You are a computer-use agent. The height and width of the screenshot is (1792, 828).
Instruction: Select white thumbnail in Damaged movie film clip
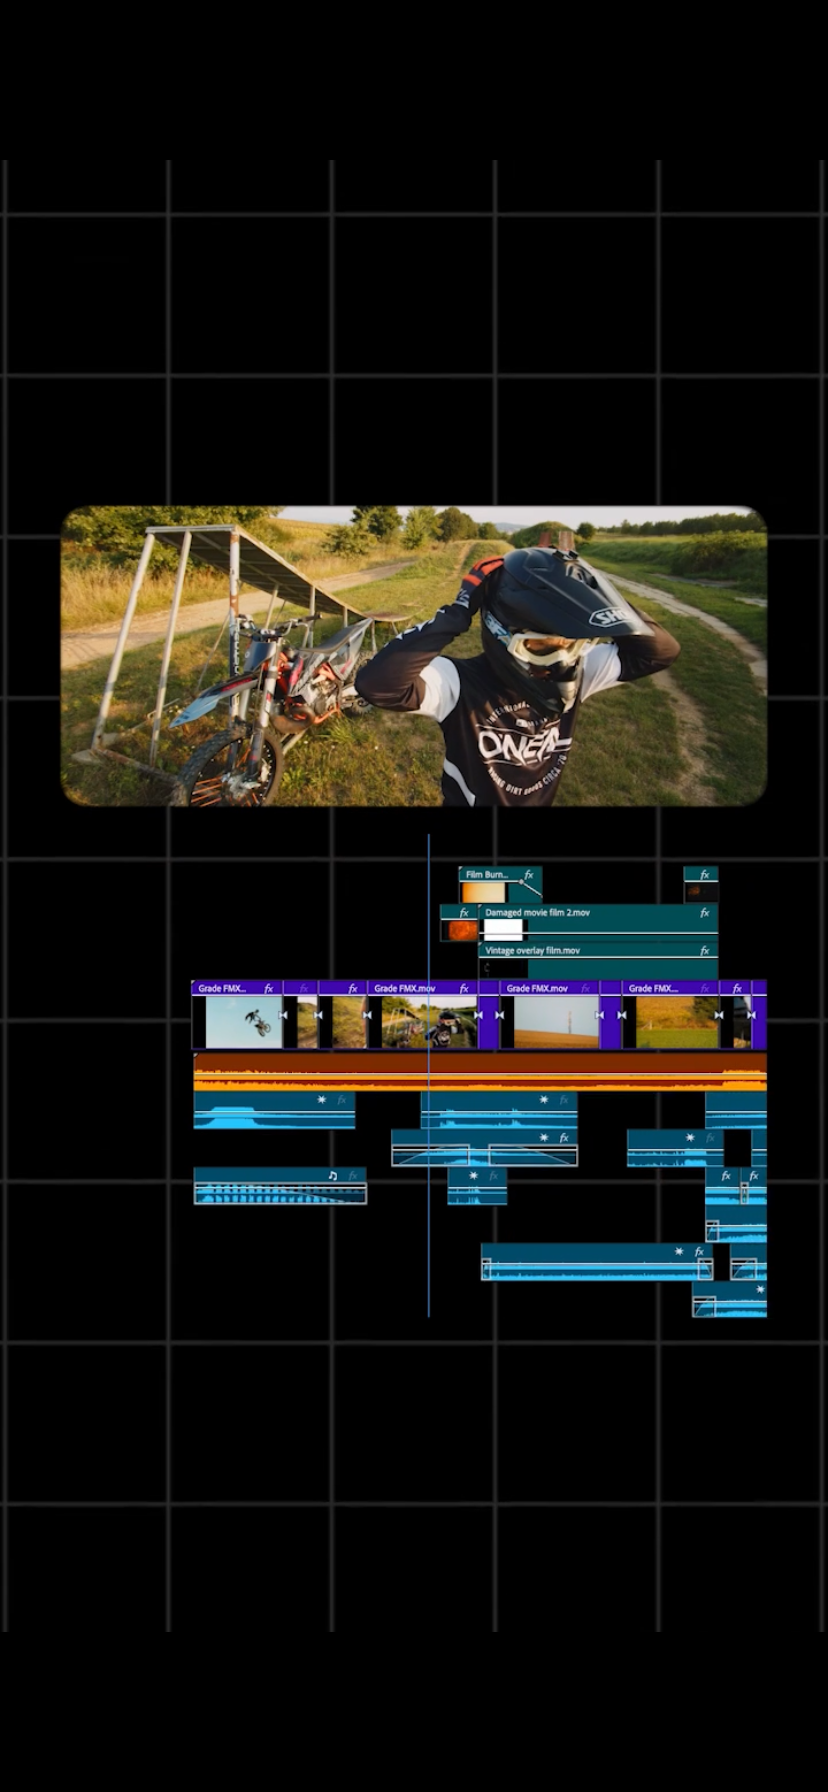point(503,930)
